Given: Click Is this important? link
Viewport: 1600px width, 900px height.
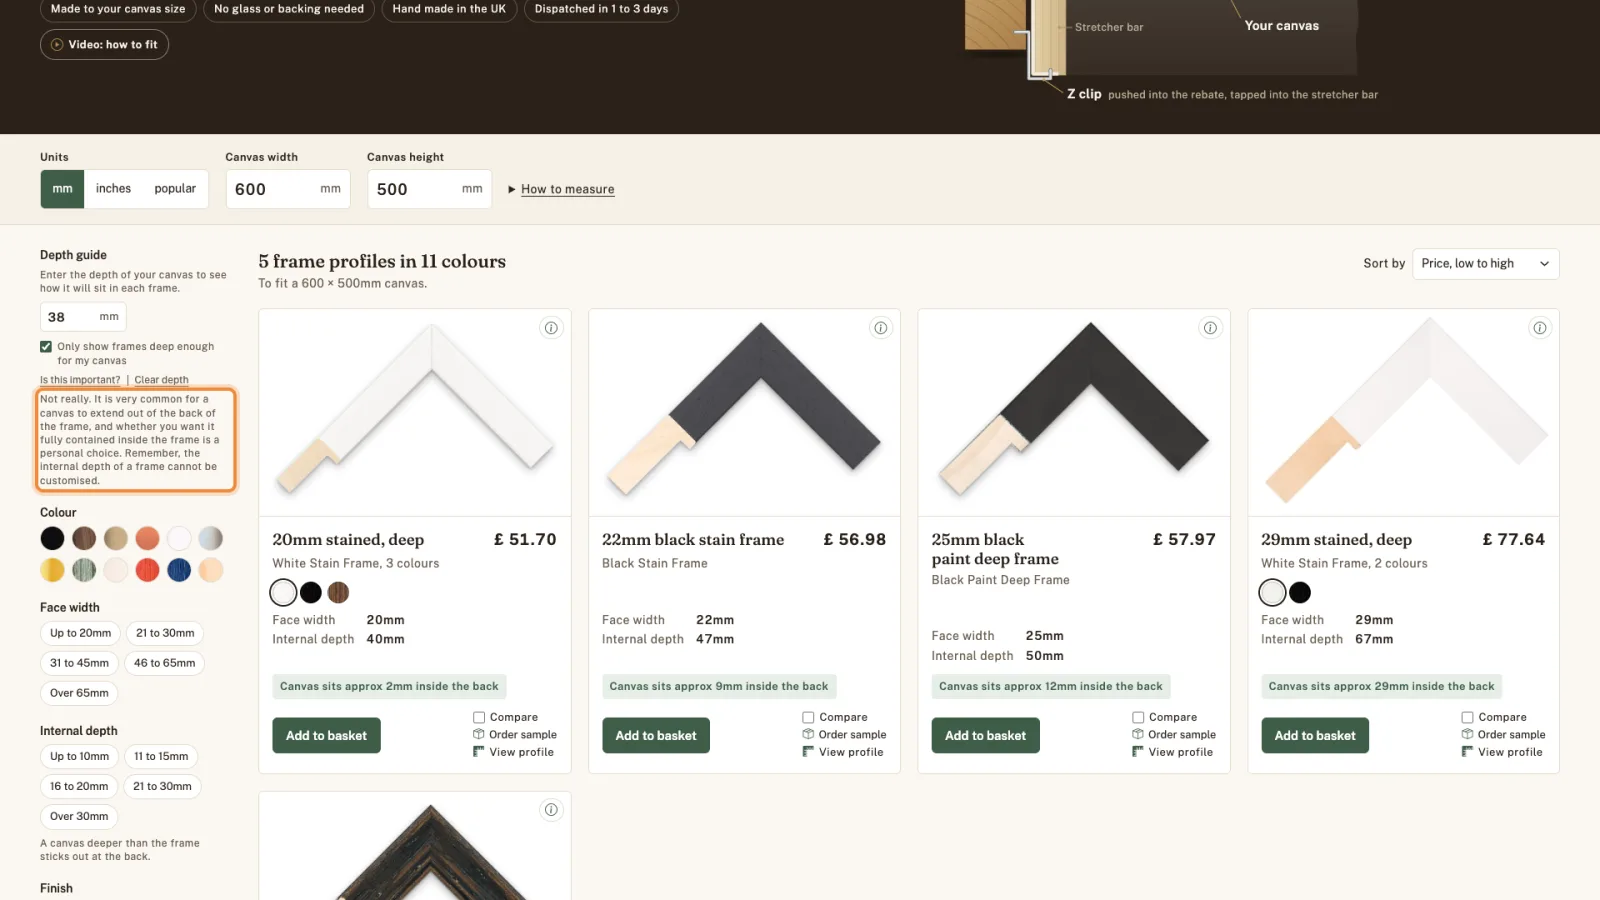Looking at the screenshot, I should (x=80, y=380).
